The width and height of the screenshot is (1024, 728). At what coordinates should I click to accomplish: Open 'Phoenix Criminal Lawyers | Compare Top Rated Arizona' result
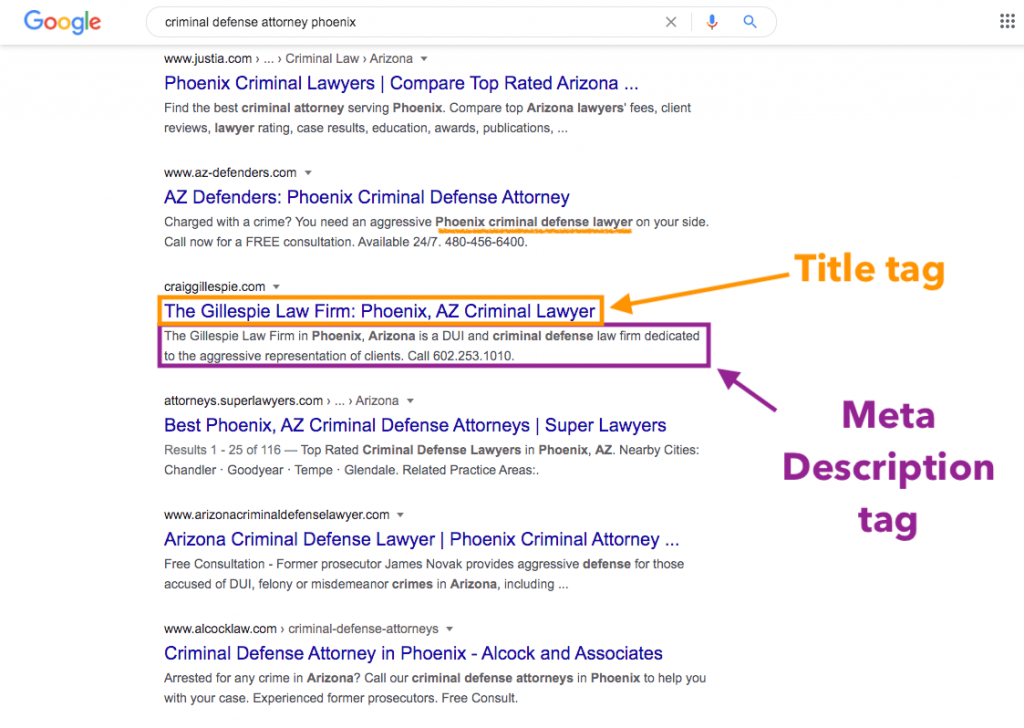coord(401,84)
